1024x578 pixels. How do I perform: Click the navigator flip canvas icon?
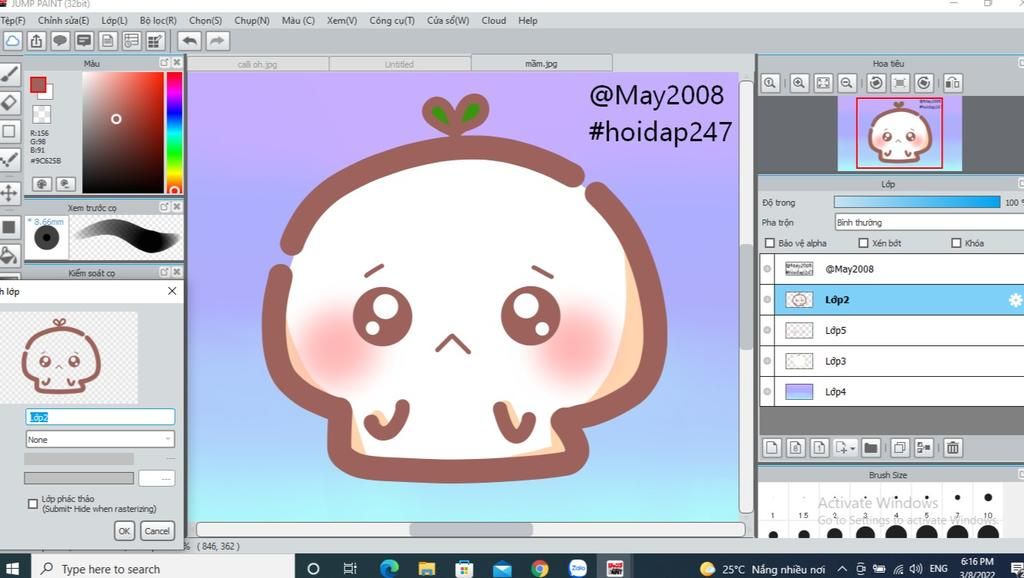[x=953, y=83]
